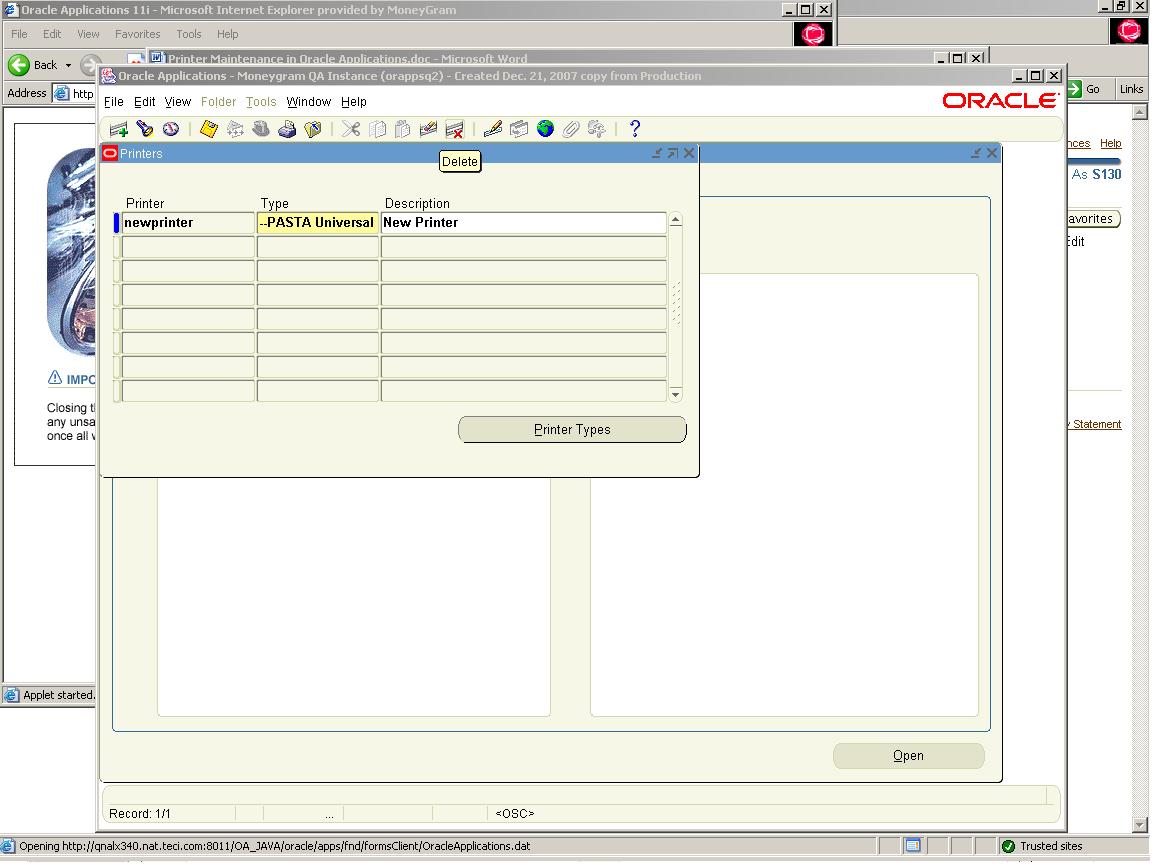This screenshot has width=1152, height=864.
Task: Select the newprinter Description field
Action: tap(523, 222)
